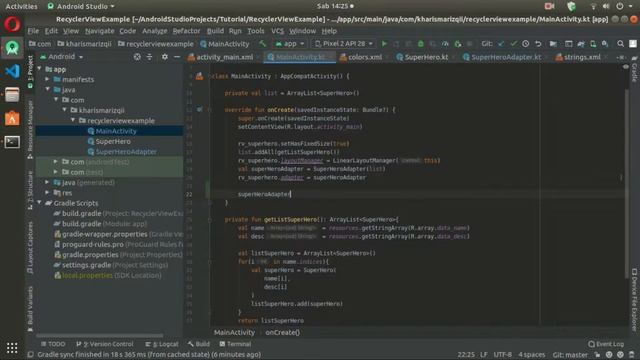Show Applications grid in dock
This screenshot has height=360, width=640.
point(12,348)
